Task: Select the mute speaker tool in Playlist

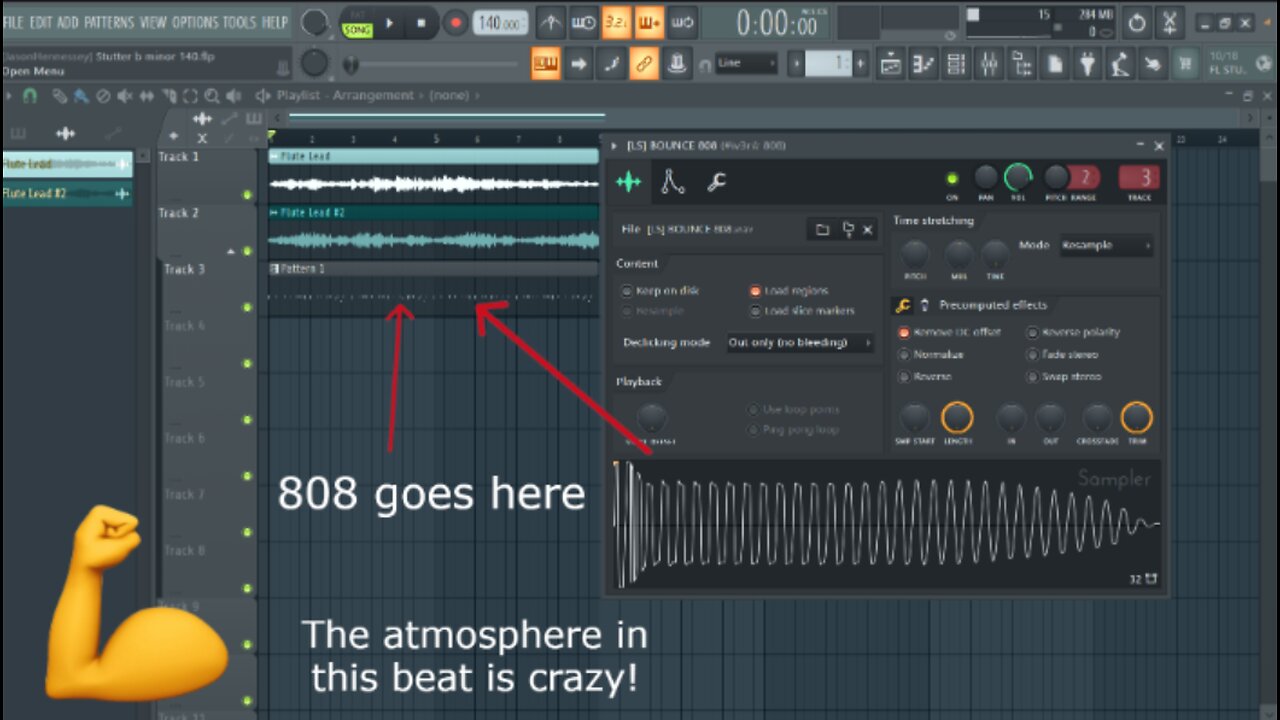Action: click(125, 96)
